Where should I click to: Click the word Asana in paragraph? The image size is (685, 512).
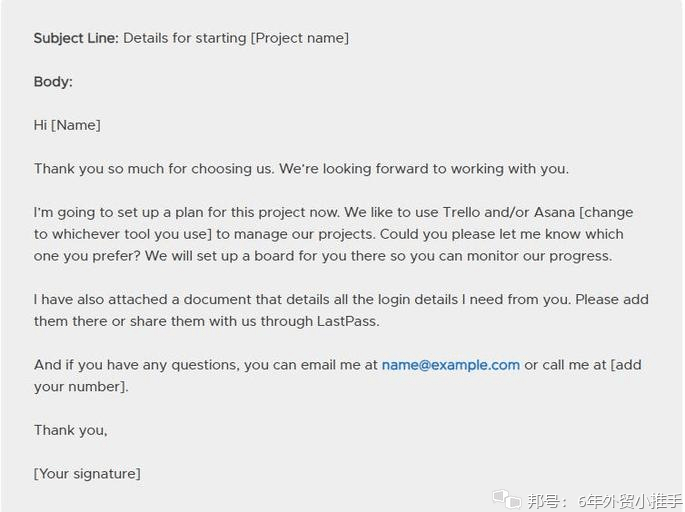(x=554, y=212)
